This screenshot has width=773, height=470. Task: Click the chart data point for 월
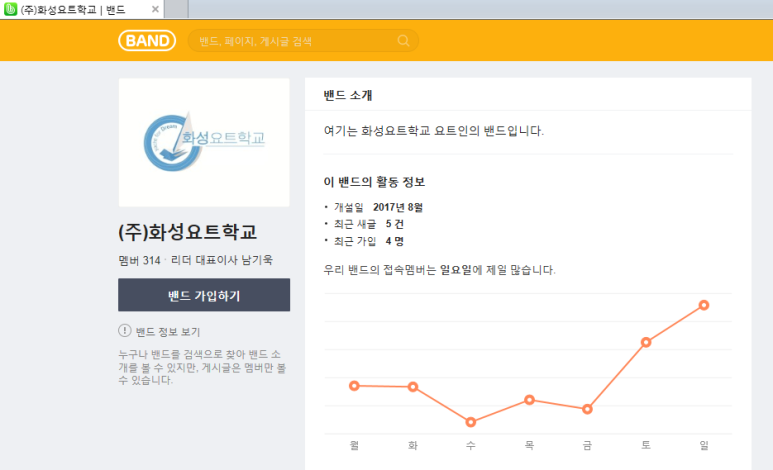tap(354, 386)
